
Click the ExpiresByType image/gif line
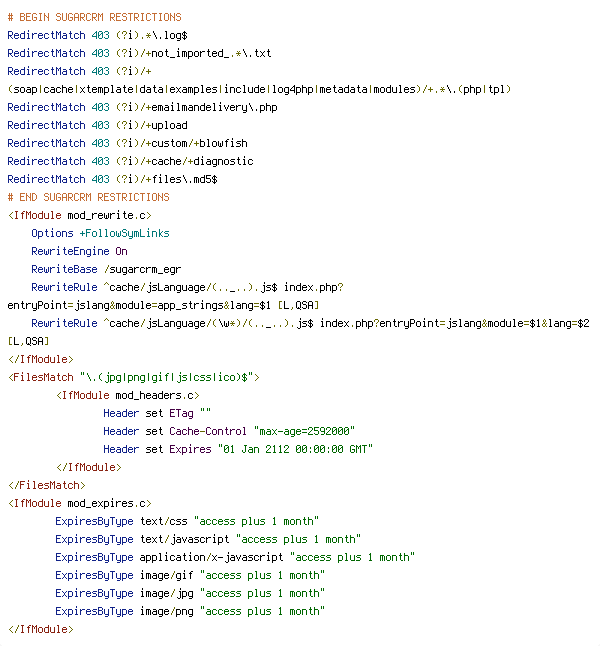click(x=190, y=575)
